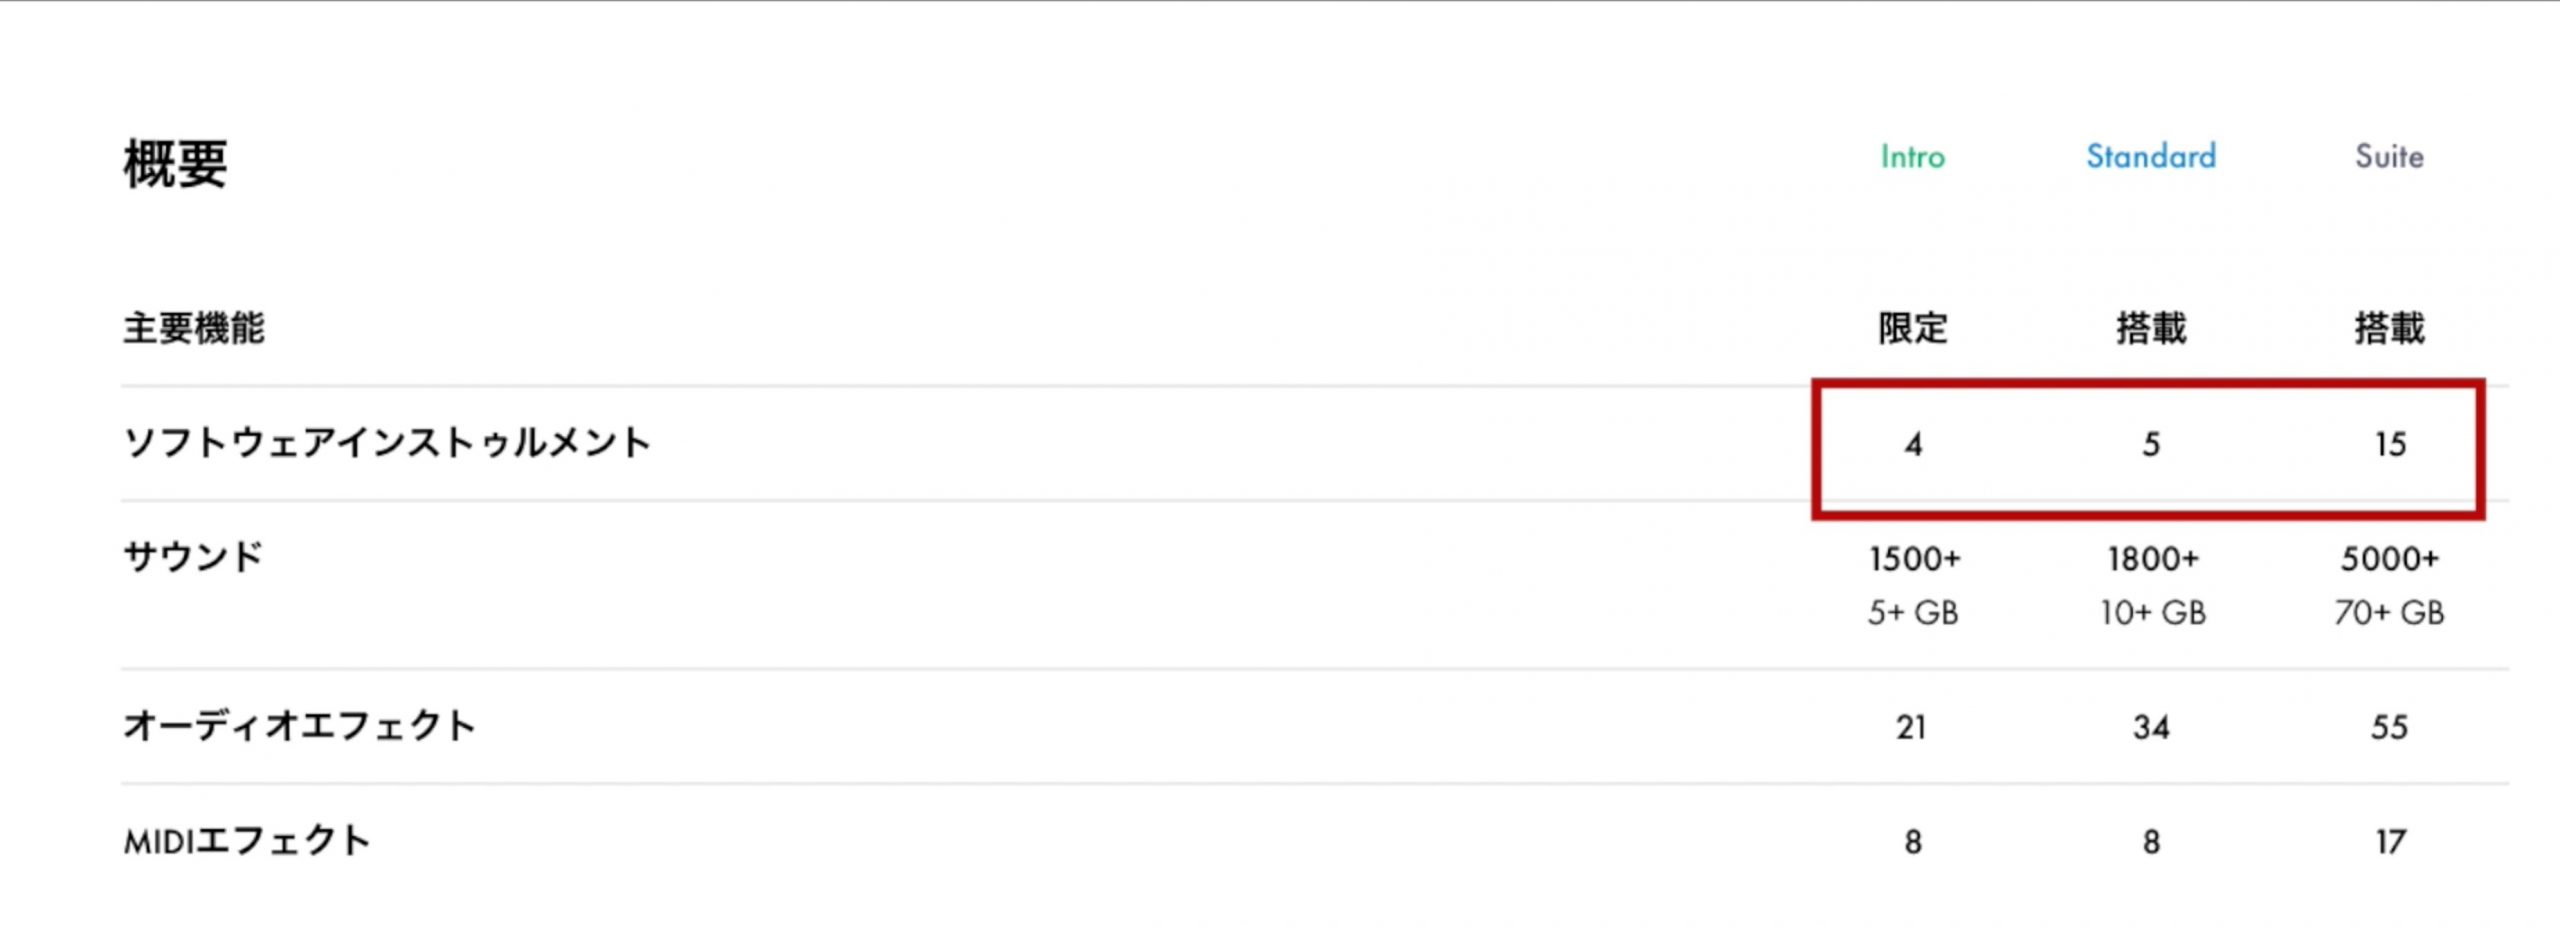Select the 概要 section heading
Screen dimensions: 2560x928
pos(176,164)
